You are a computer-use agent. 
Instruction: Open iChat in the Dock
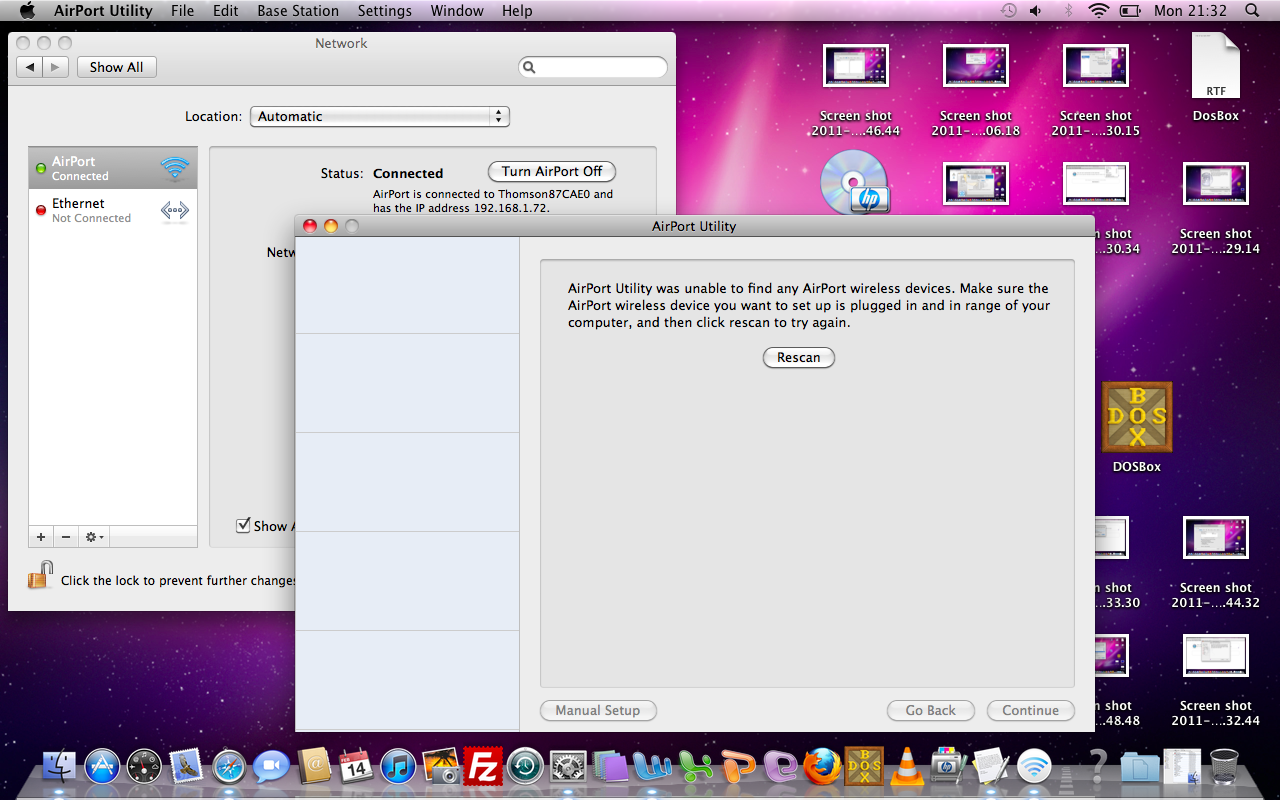coord(271,767)
